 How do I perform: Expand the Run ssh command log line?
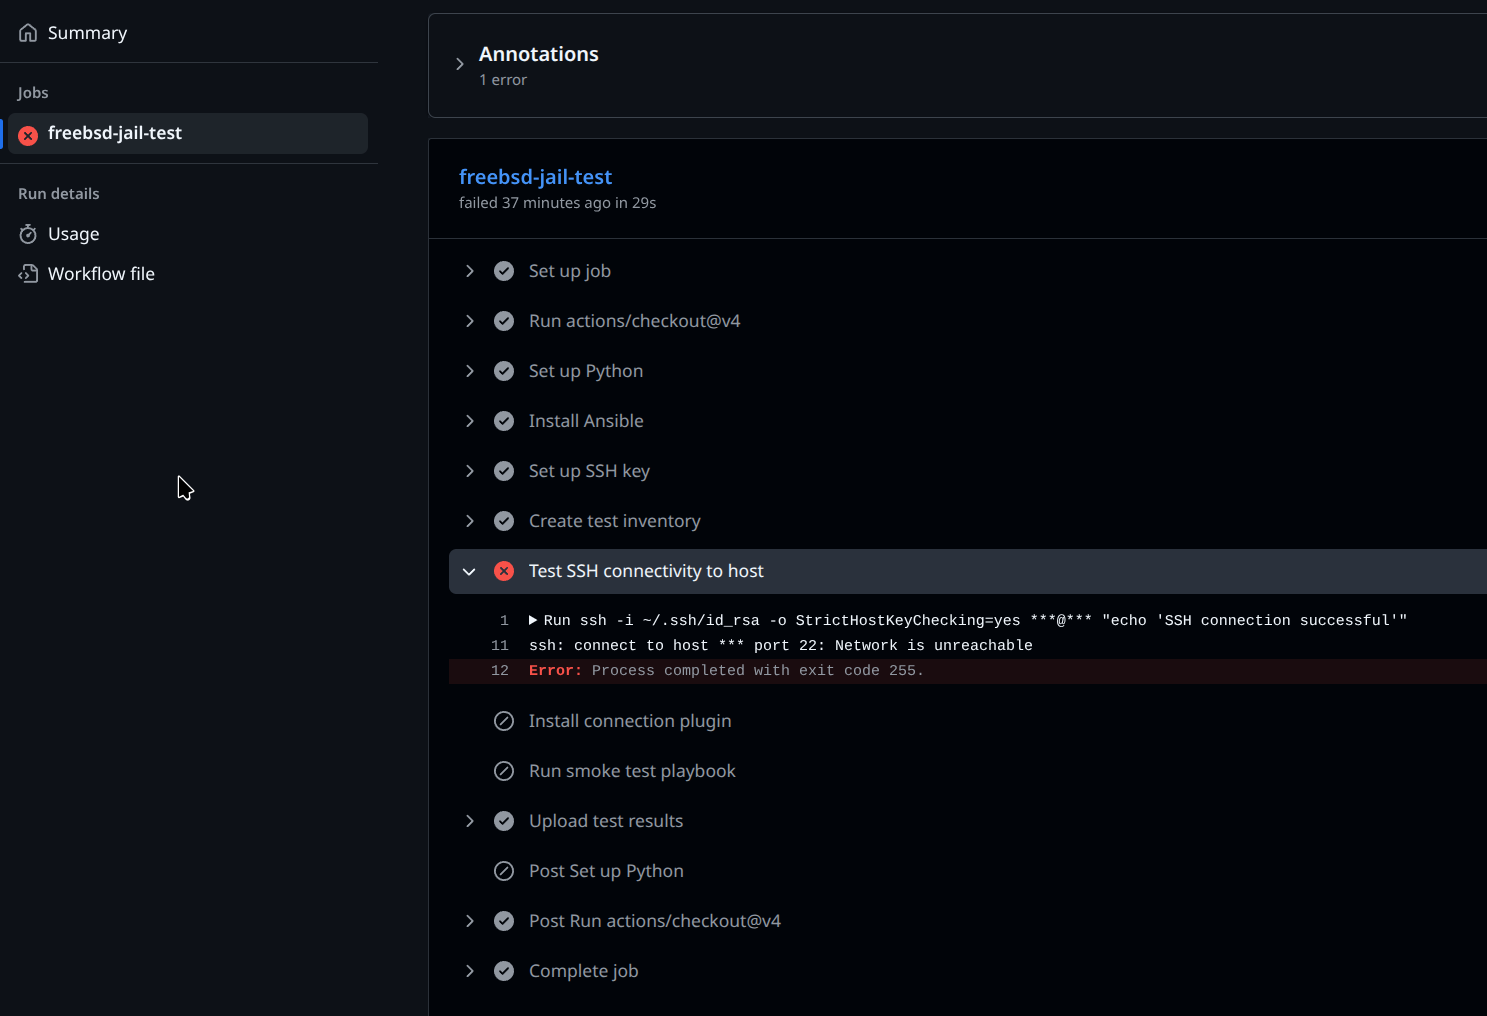pyautogui.click(x=533, y=620)
